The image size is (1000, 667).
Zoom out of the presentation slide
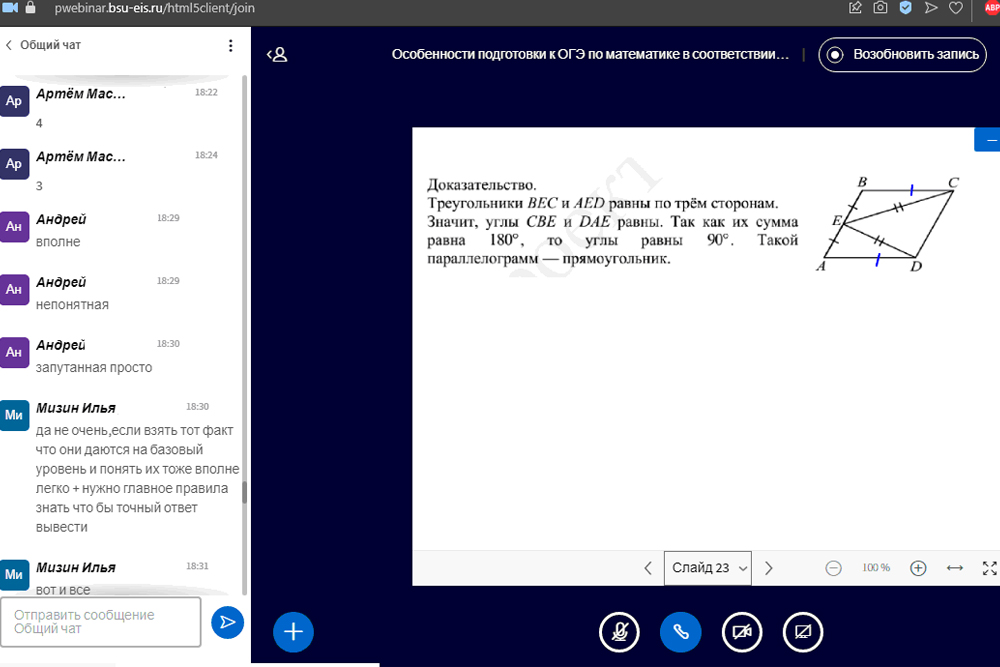tap(833, 568)
